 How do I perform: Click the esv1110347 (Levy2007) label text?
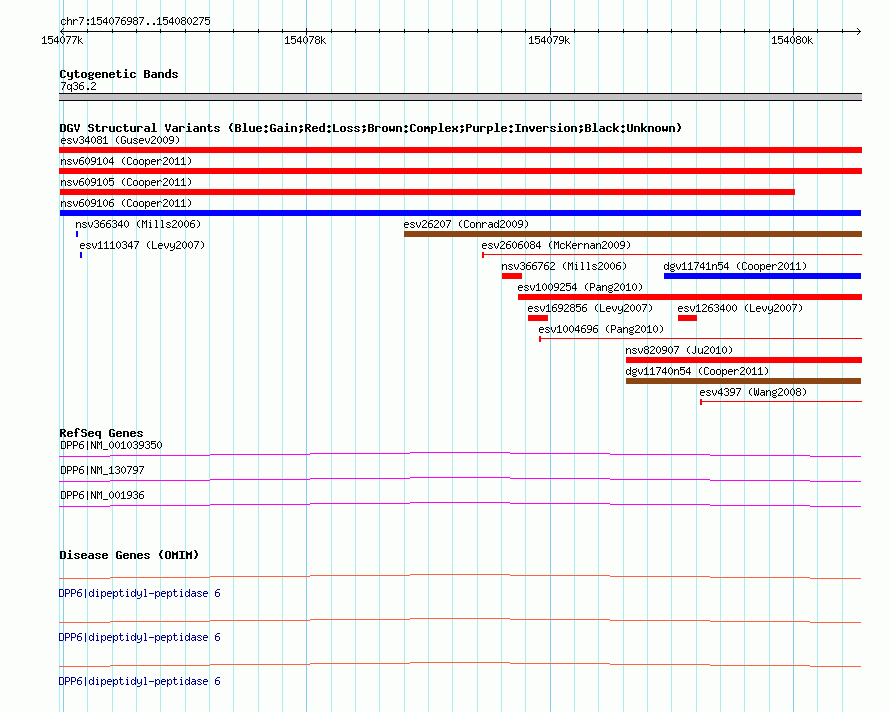coord(142,245)
